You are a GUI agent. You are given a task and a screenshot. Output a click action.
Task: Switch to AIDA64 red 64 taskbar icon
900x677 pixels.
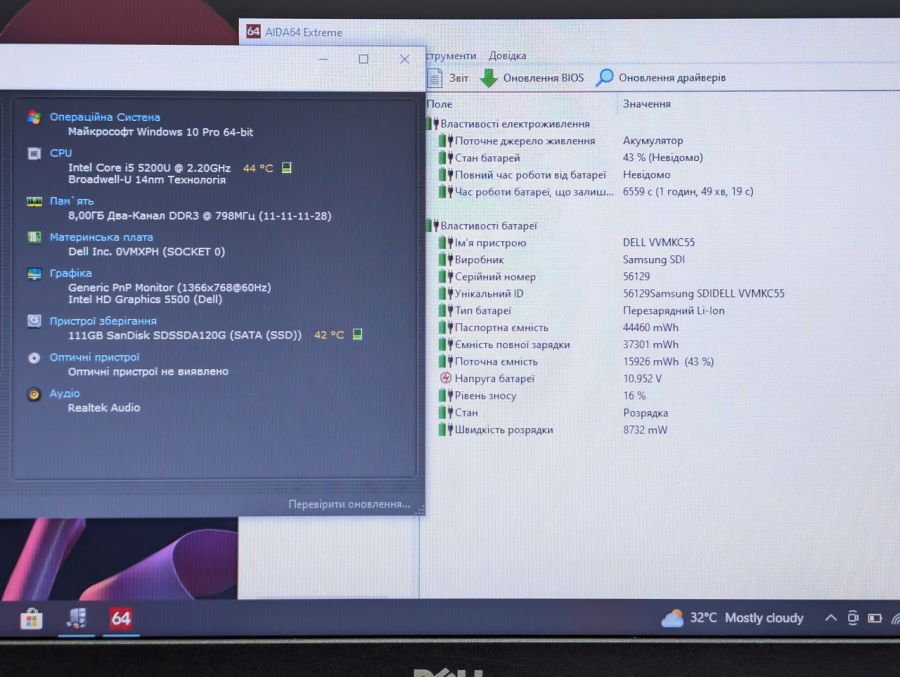pos(121,618)
